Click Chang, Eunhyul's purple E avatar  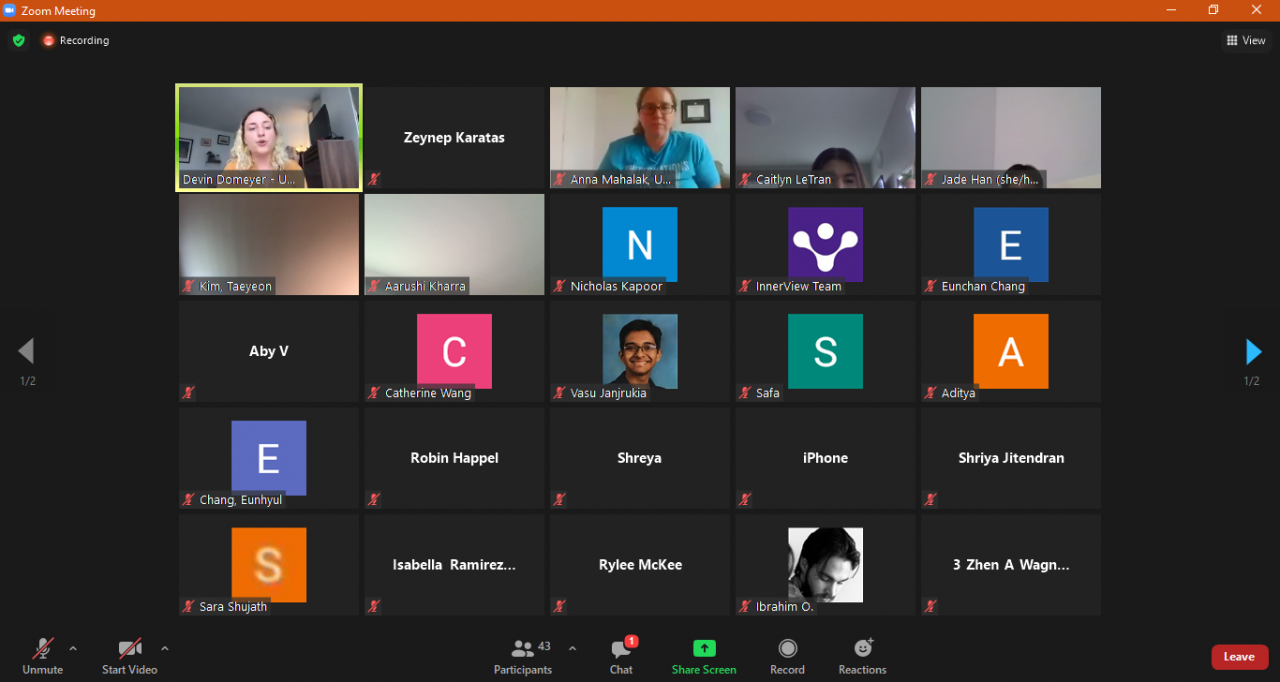click(269, 458)
